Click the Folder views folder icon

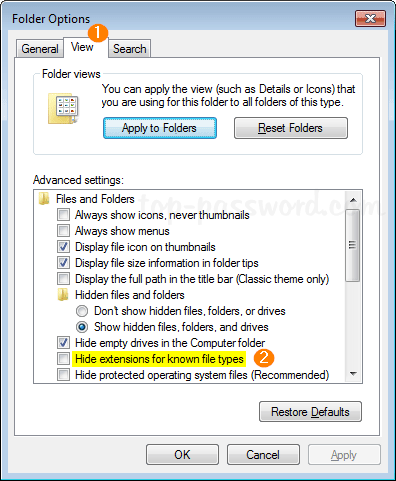(x=64, y=109)
